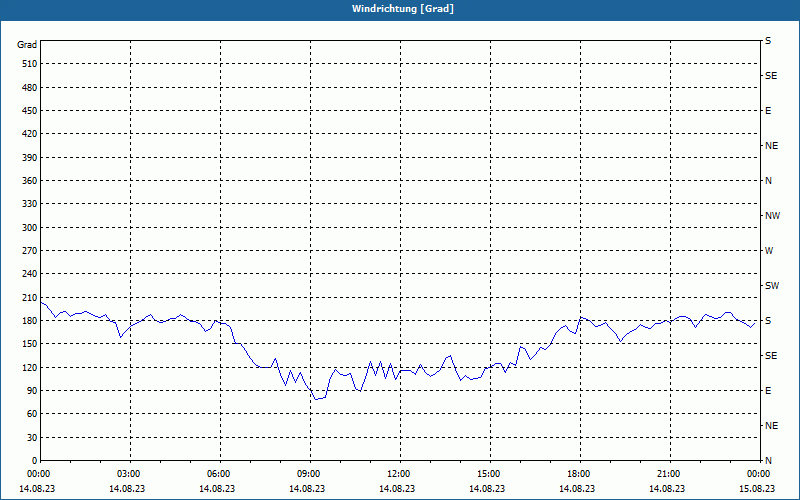Select the 0 y-axis value

(35, 461)
